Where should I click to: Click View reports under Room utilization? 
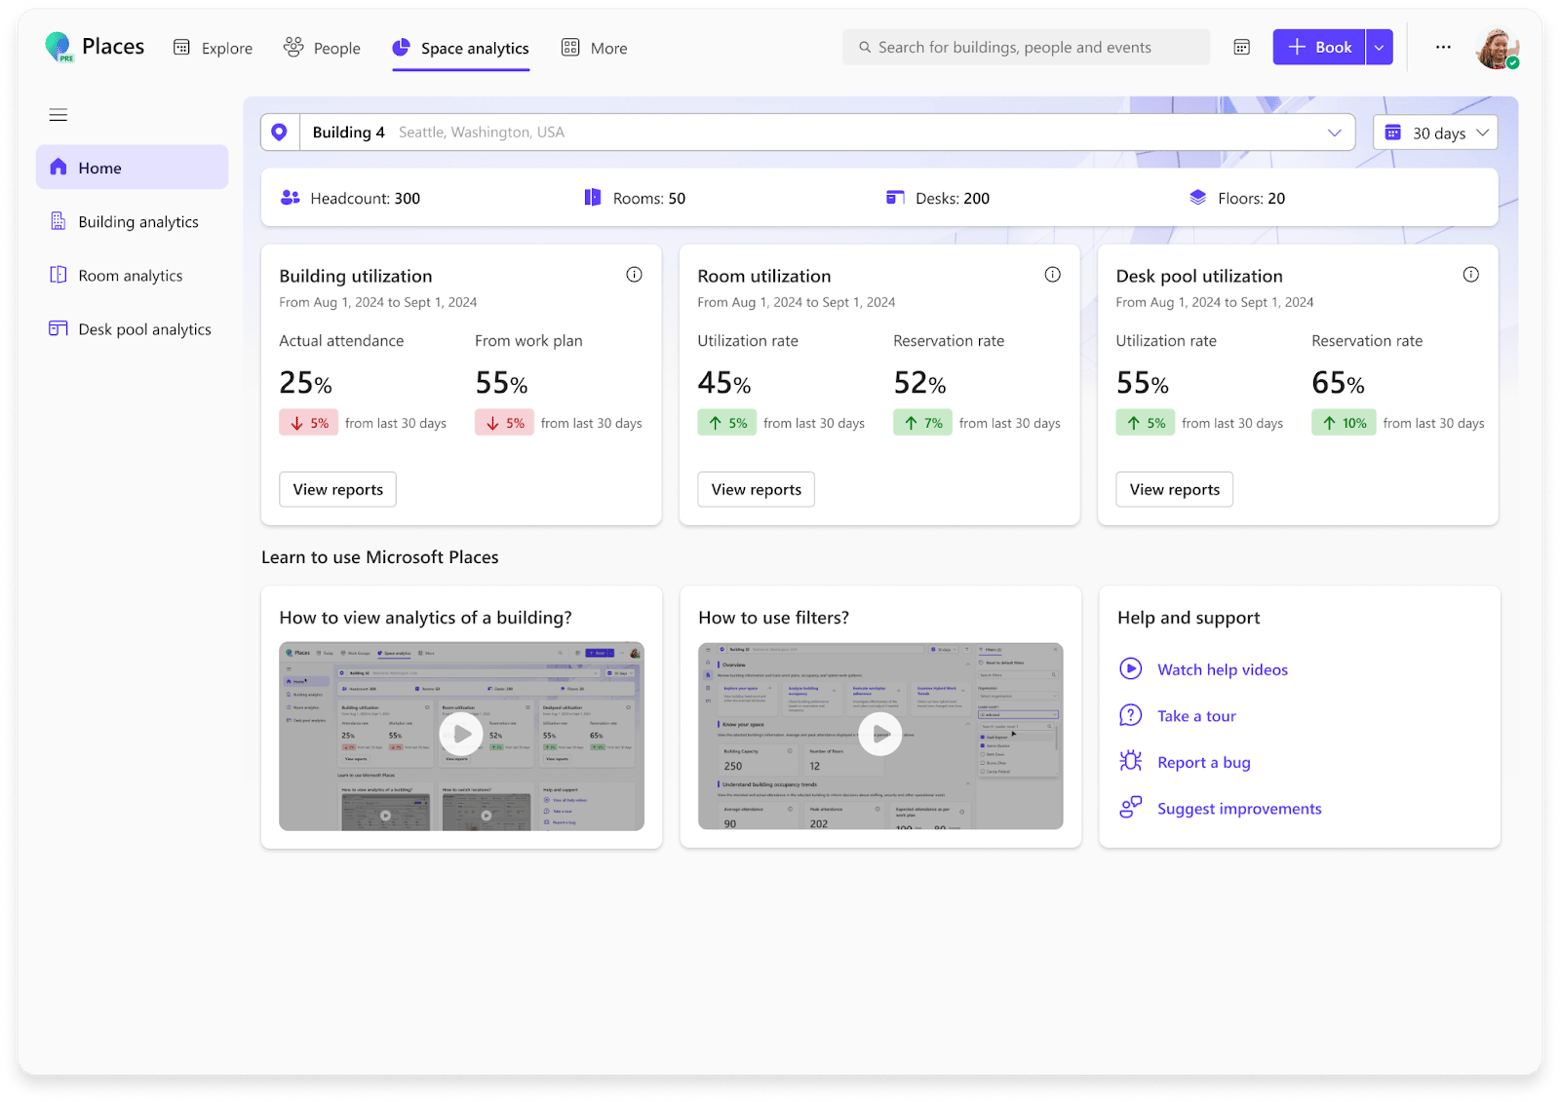point(755,489)
